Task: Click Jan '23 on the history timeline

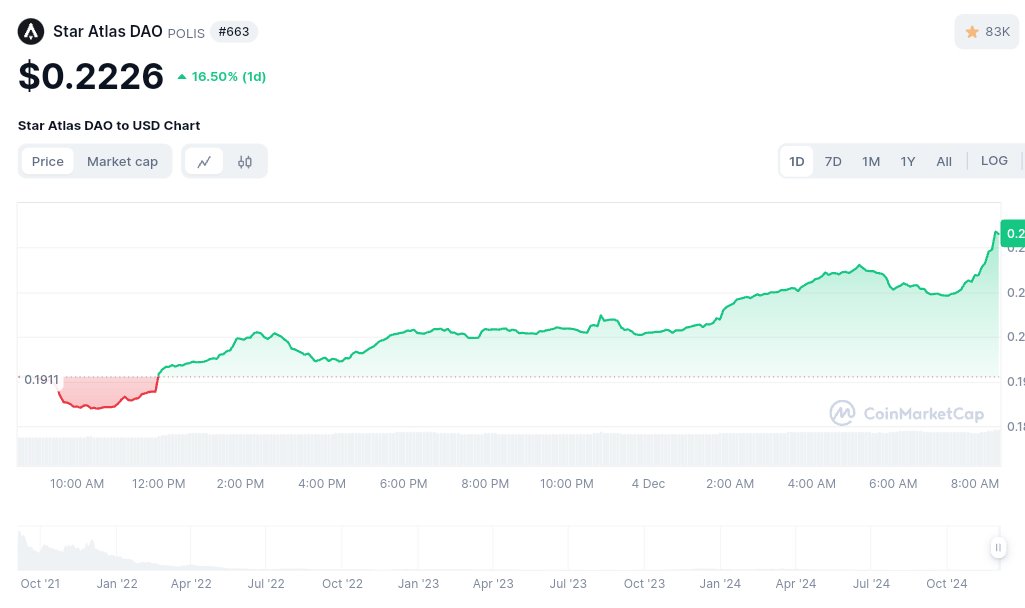Action: pyautogui.click(x=418, y=584)
